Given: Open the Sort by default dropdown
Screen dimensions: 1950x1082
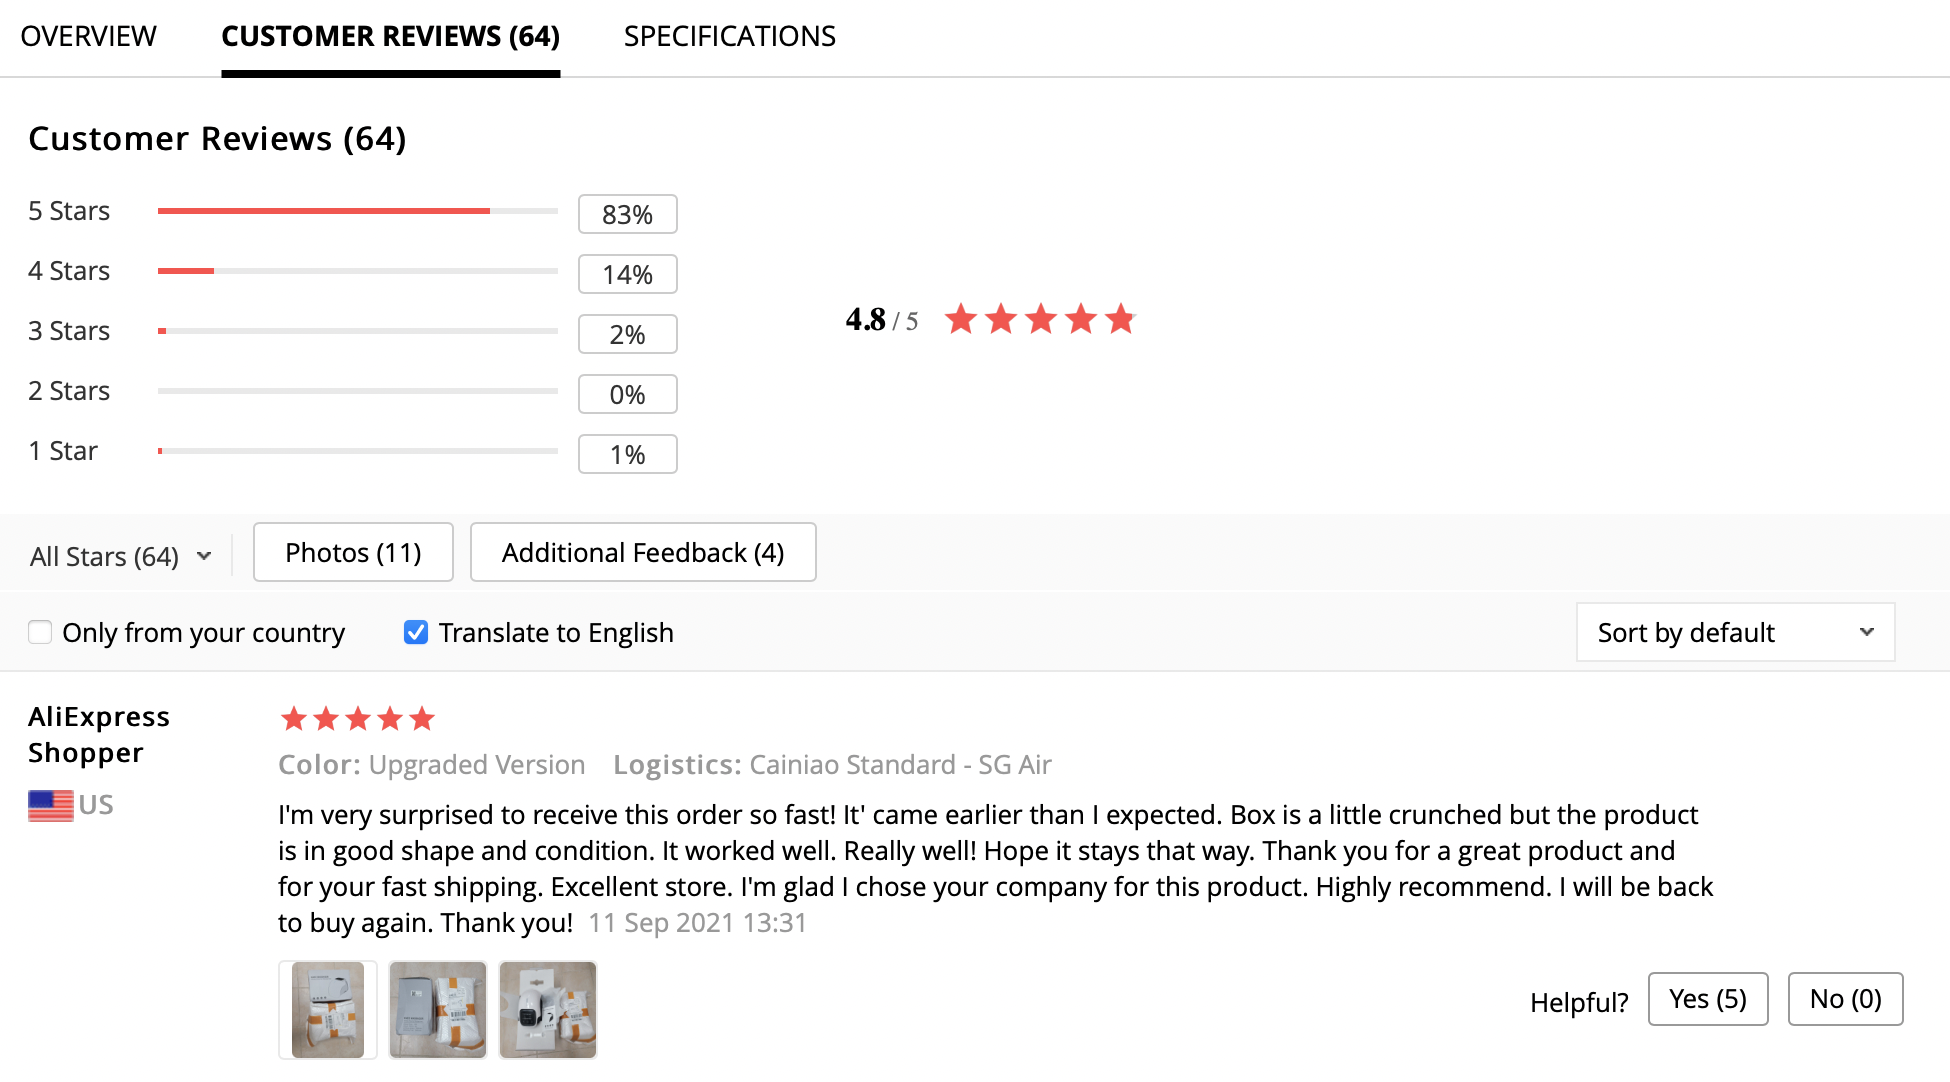Looking at the screenshot, I should (1735, 632).
